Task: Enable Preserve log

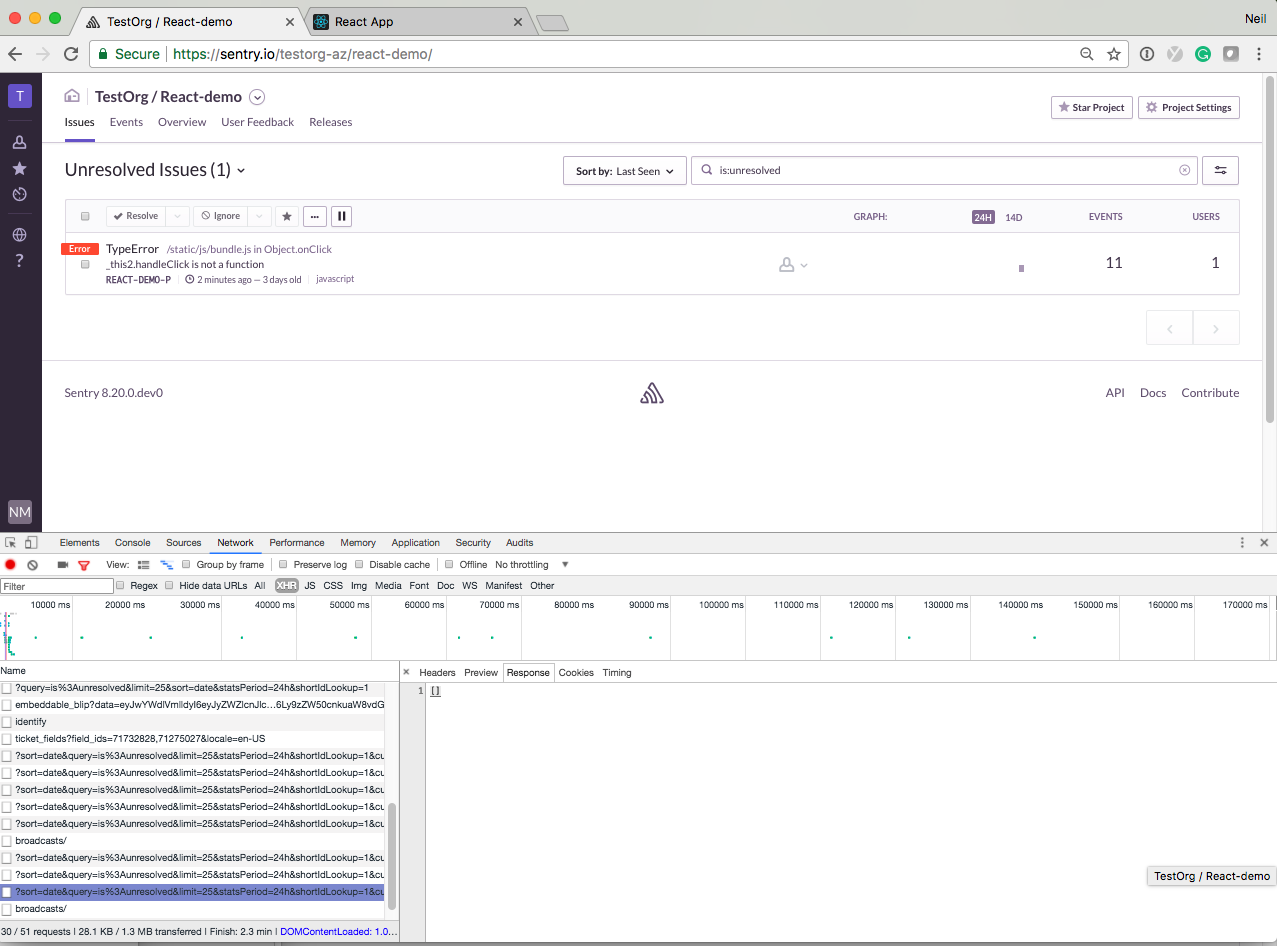Action: [284, 565]
